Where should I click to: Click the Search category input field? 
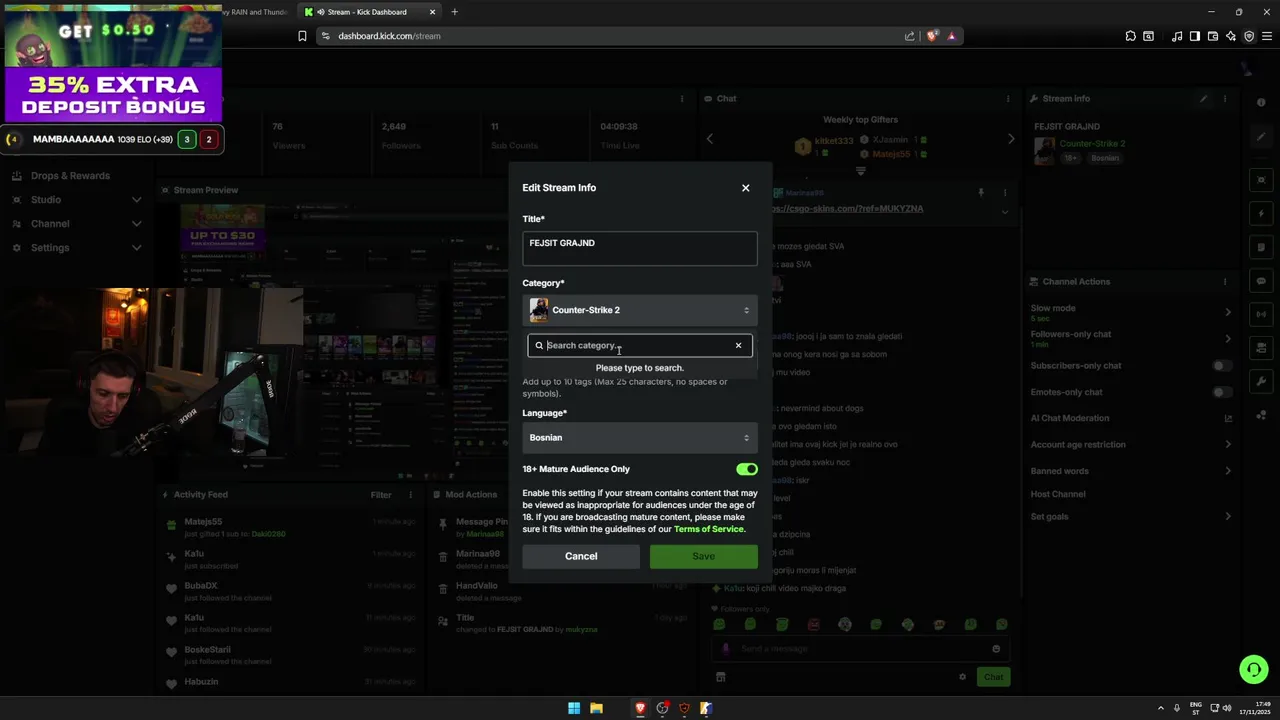[640, 345]
